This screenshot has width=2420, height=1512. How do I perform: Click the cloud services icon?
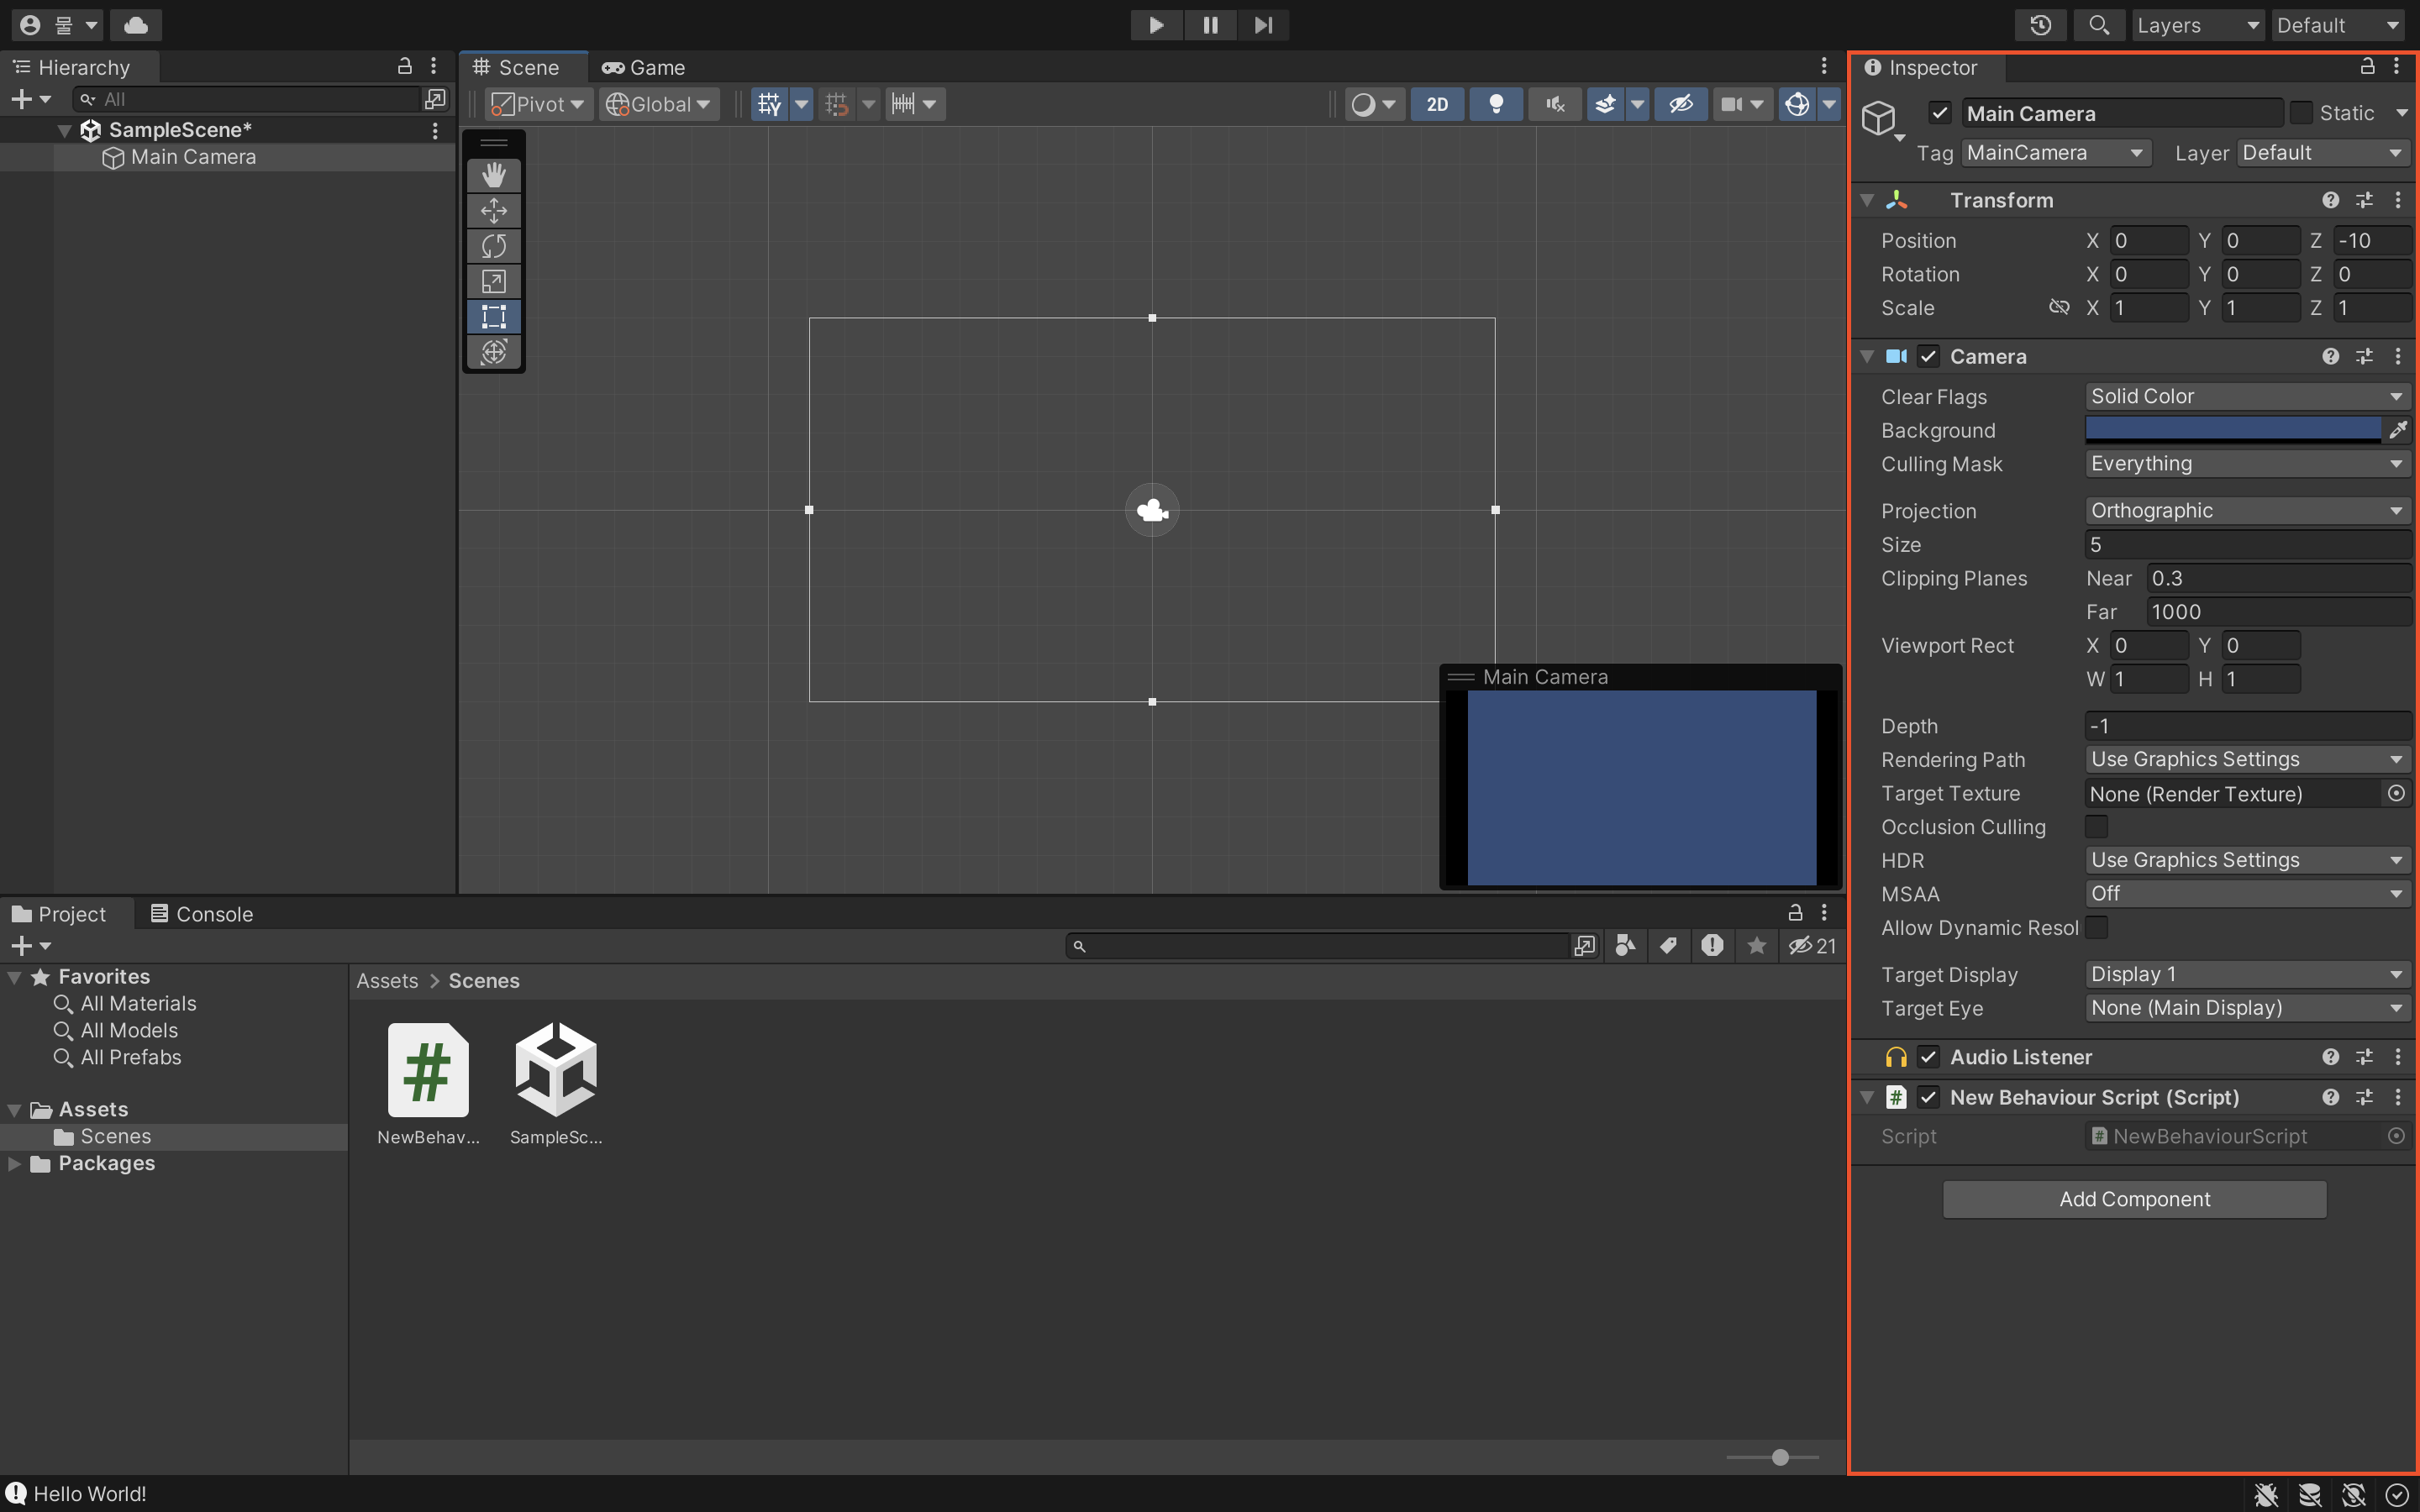click(136, 25)
